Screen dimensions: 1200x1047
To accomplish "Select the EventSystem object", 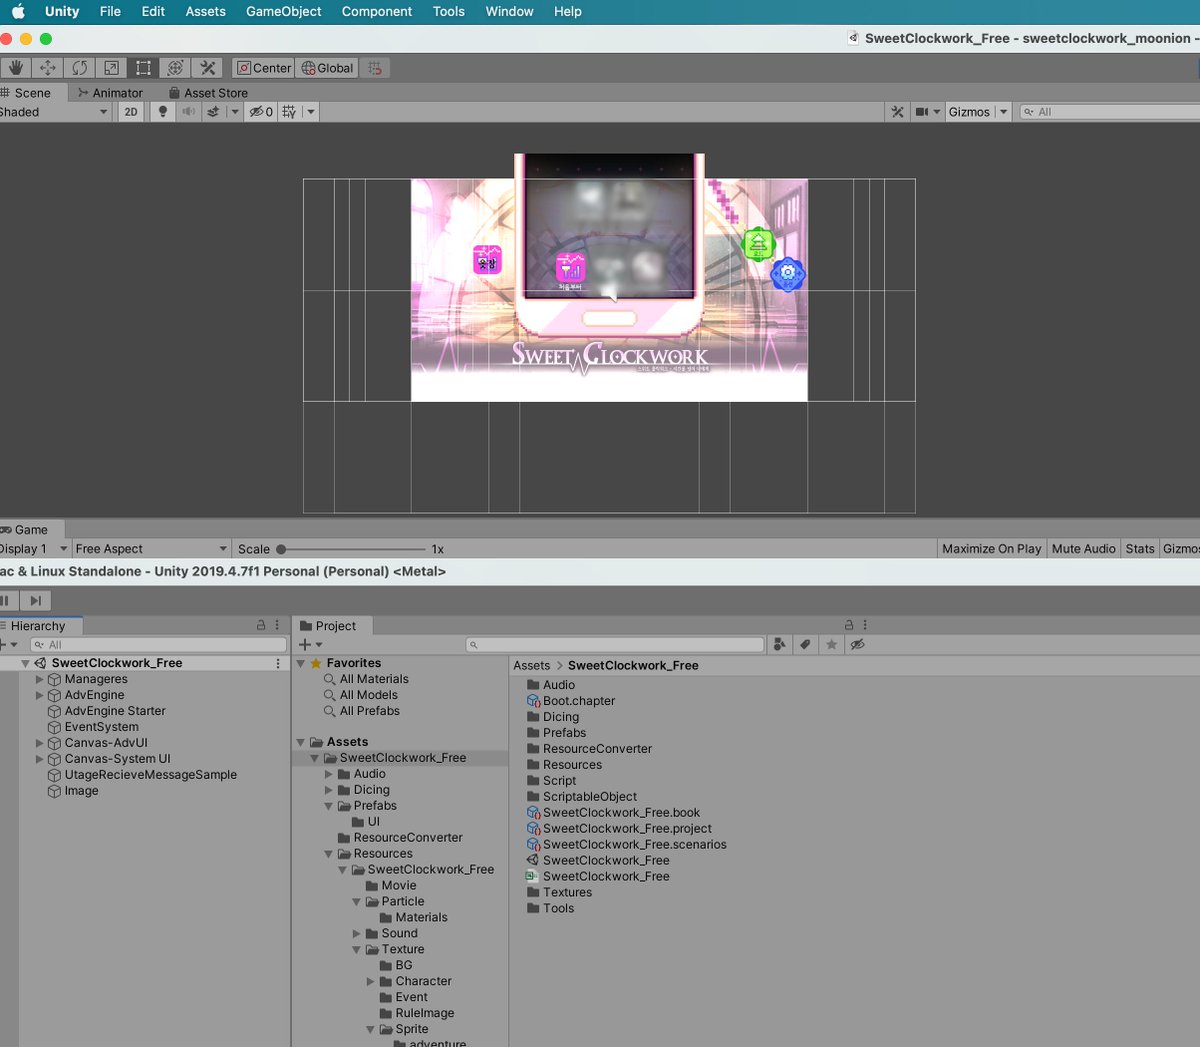I will pyautogui.click(x=101, y=727).
